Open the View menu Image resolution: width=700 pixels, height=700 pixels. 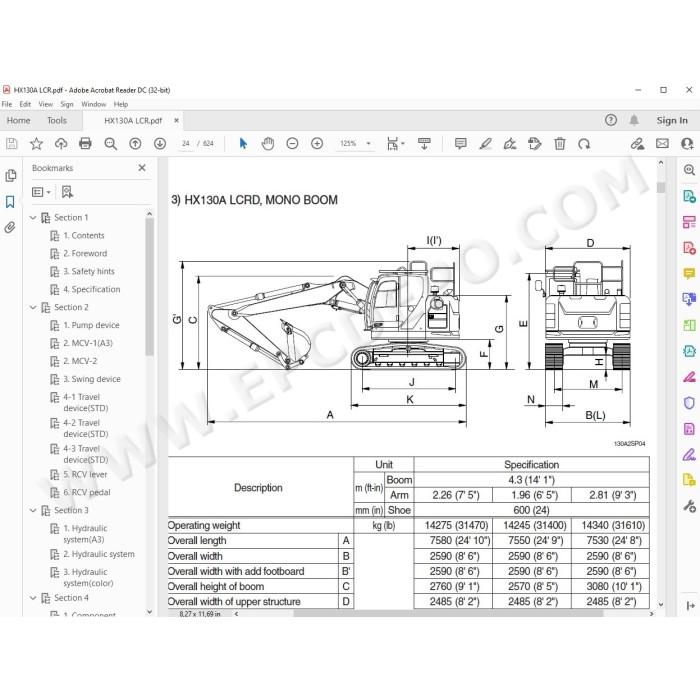[46, 104]
